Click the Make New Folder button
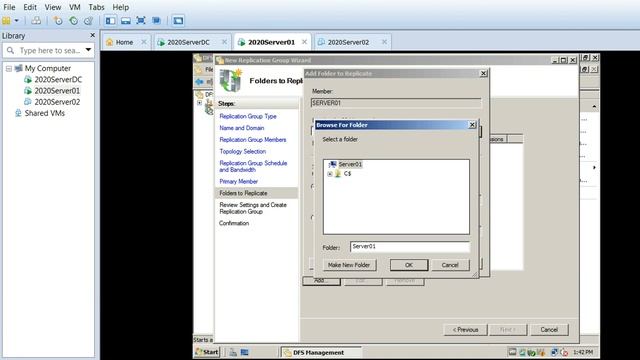 coord(349,265)
